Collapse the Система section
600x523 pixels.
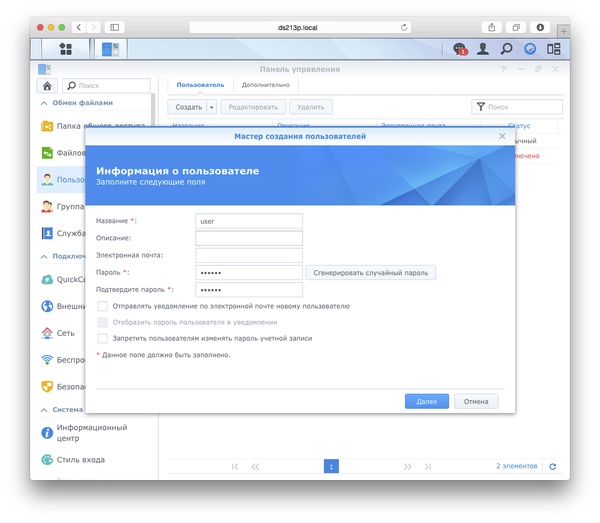click(x=44, y=410)
